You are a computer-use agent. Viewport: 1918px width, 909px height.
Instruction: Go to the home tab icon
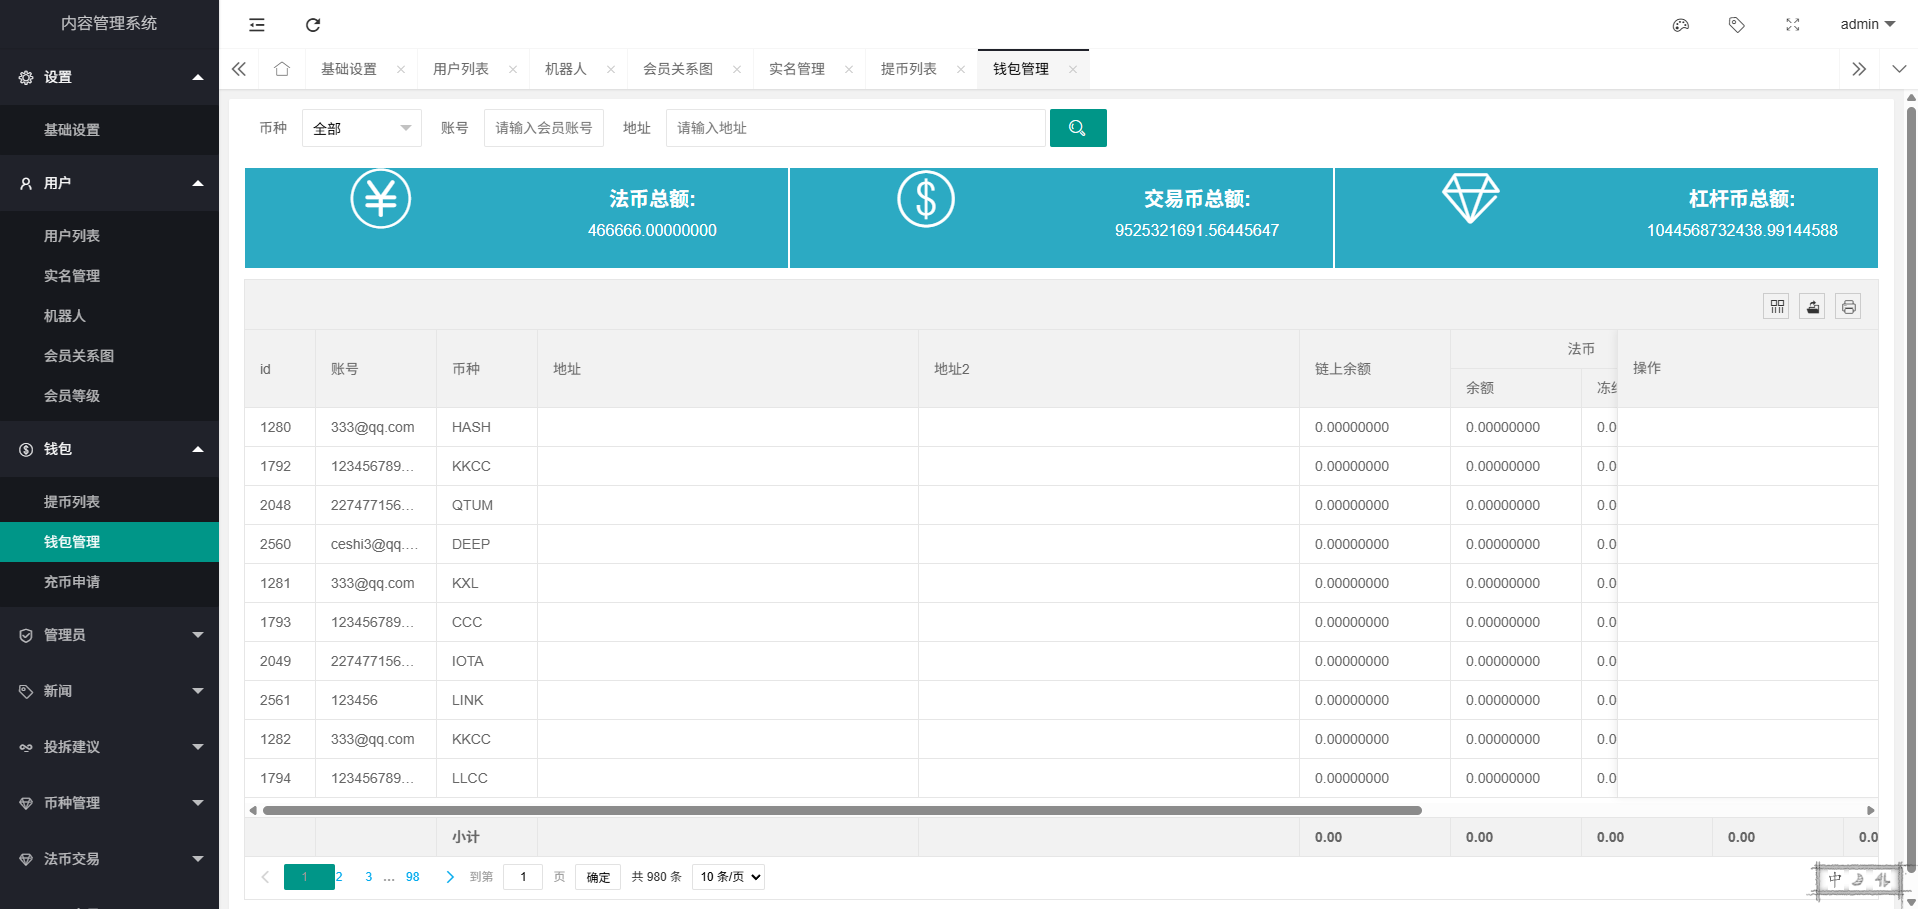click(282, 69)
